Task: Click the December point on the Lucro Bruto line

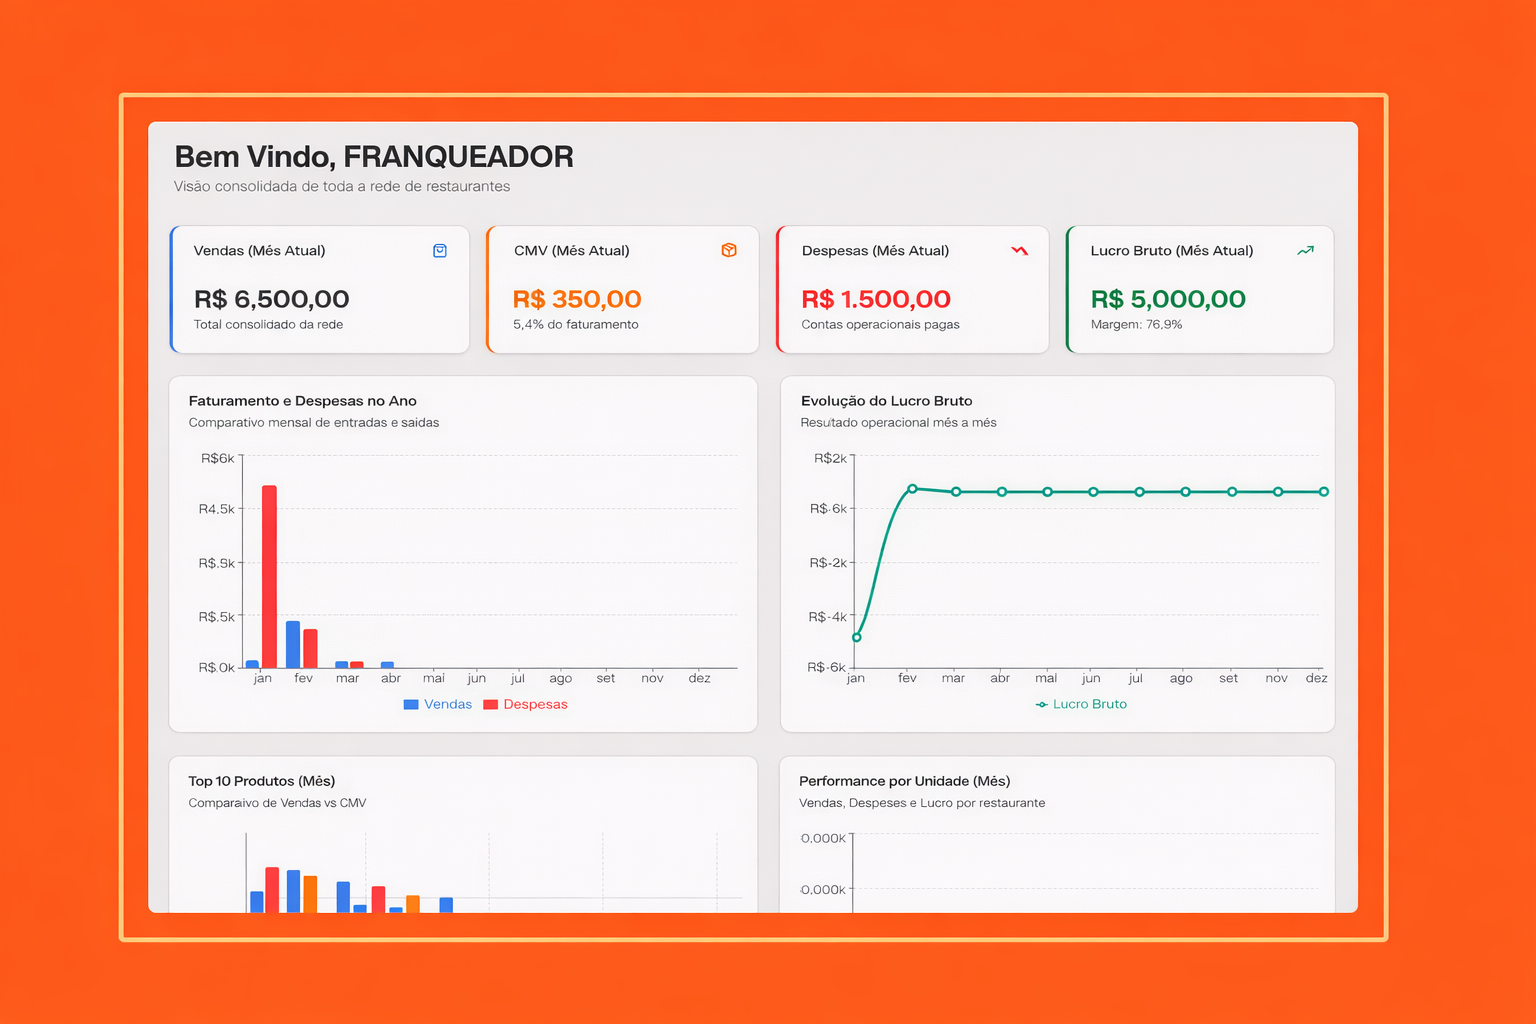Action: pyautogui.click(x=1323, y=491)
